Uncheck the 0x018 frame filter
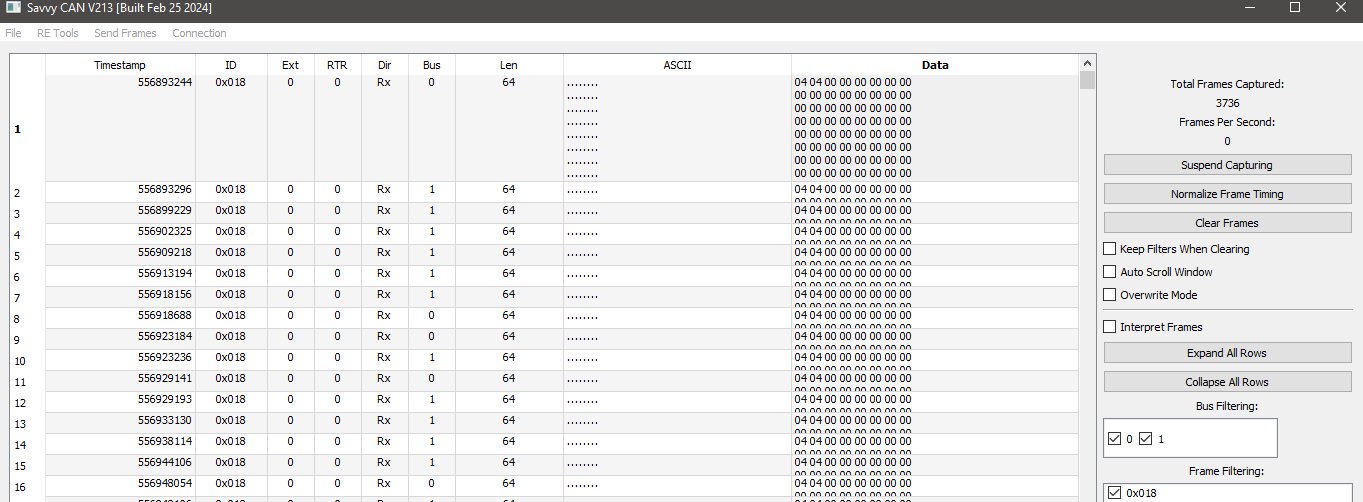This screenshot has height=502, width=1363. pyautogui.click(x=1115, y=492)
